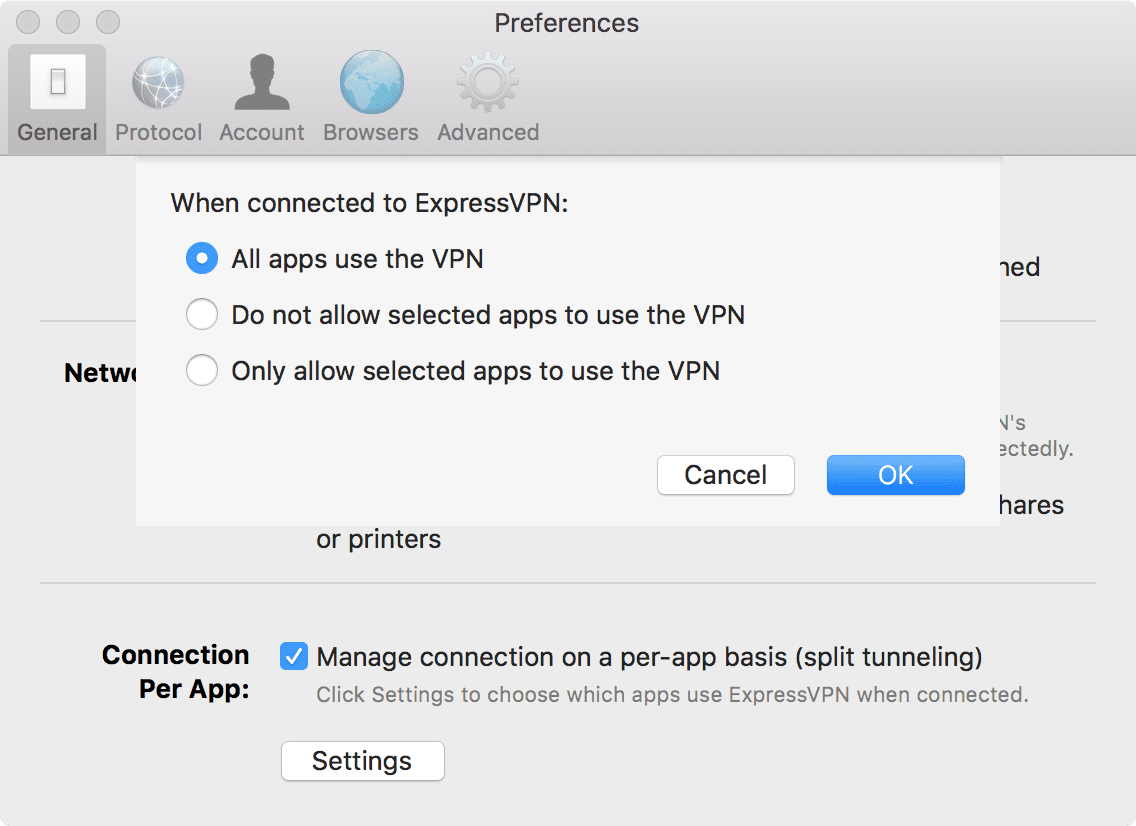Select "All apps use the VPN"

coord(202,258)
